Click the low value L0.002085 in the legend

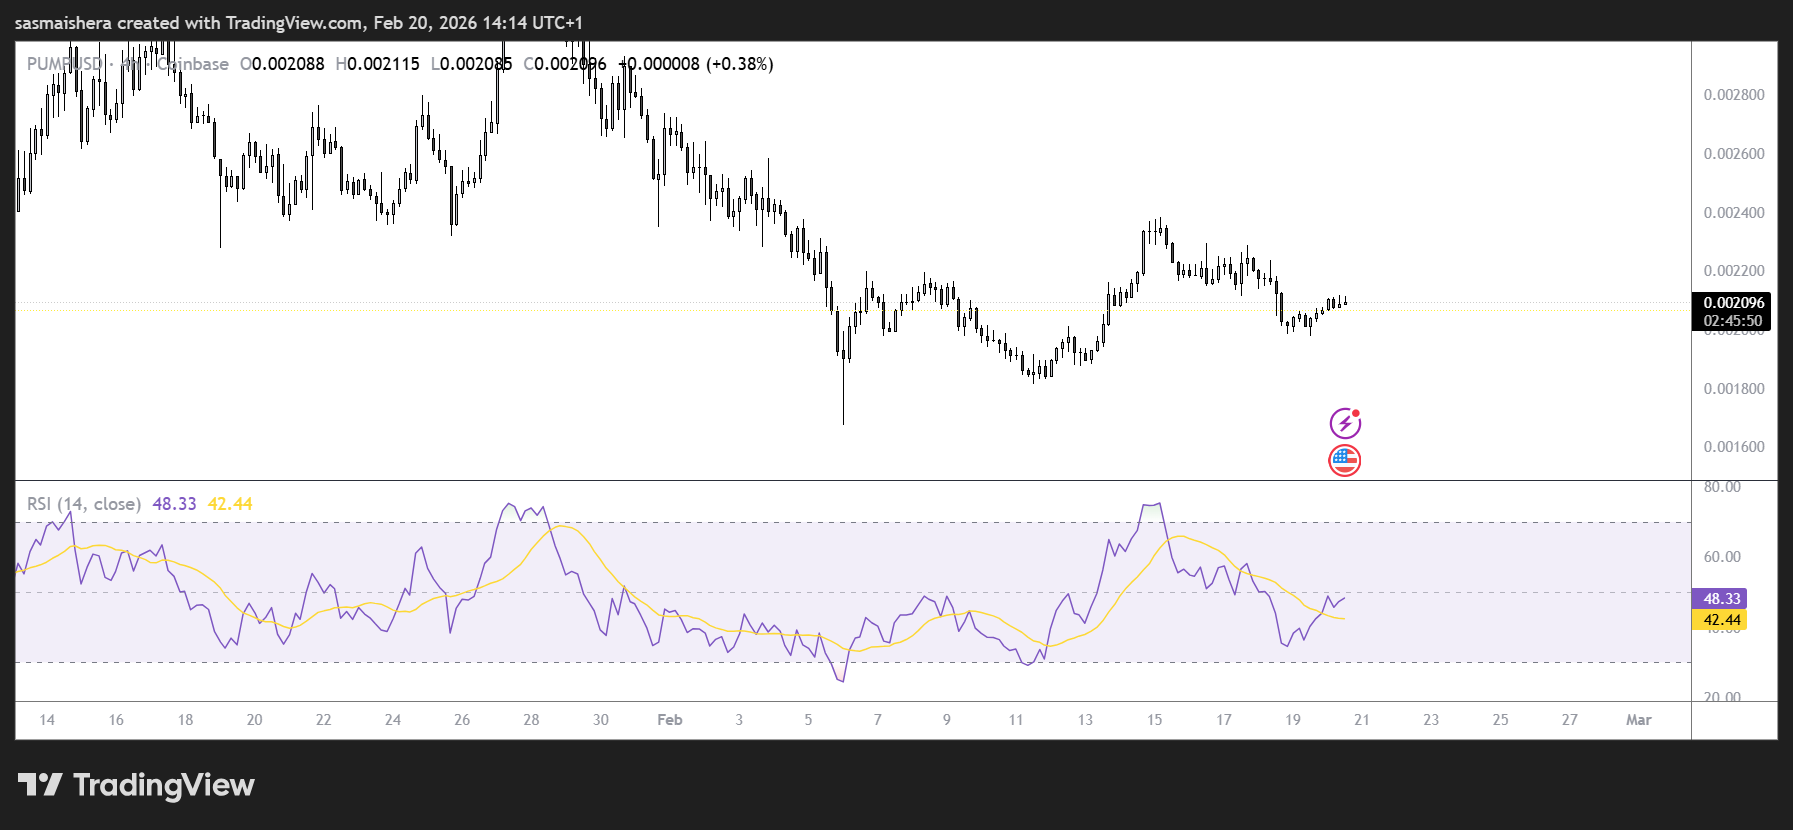471,64
